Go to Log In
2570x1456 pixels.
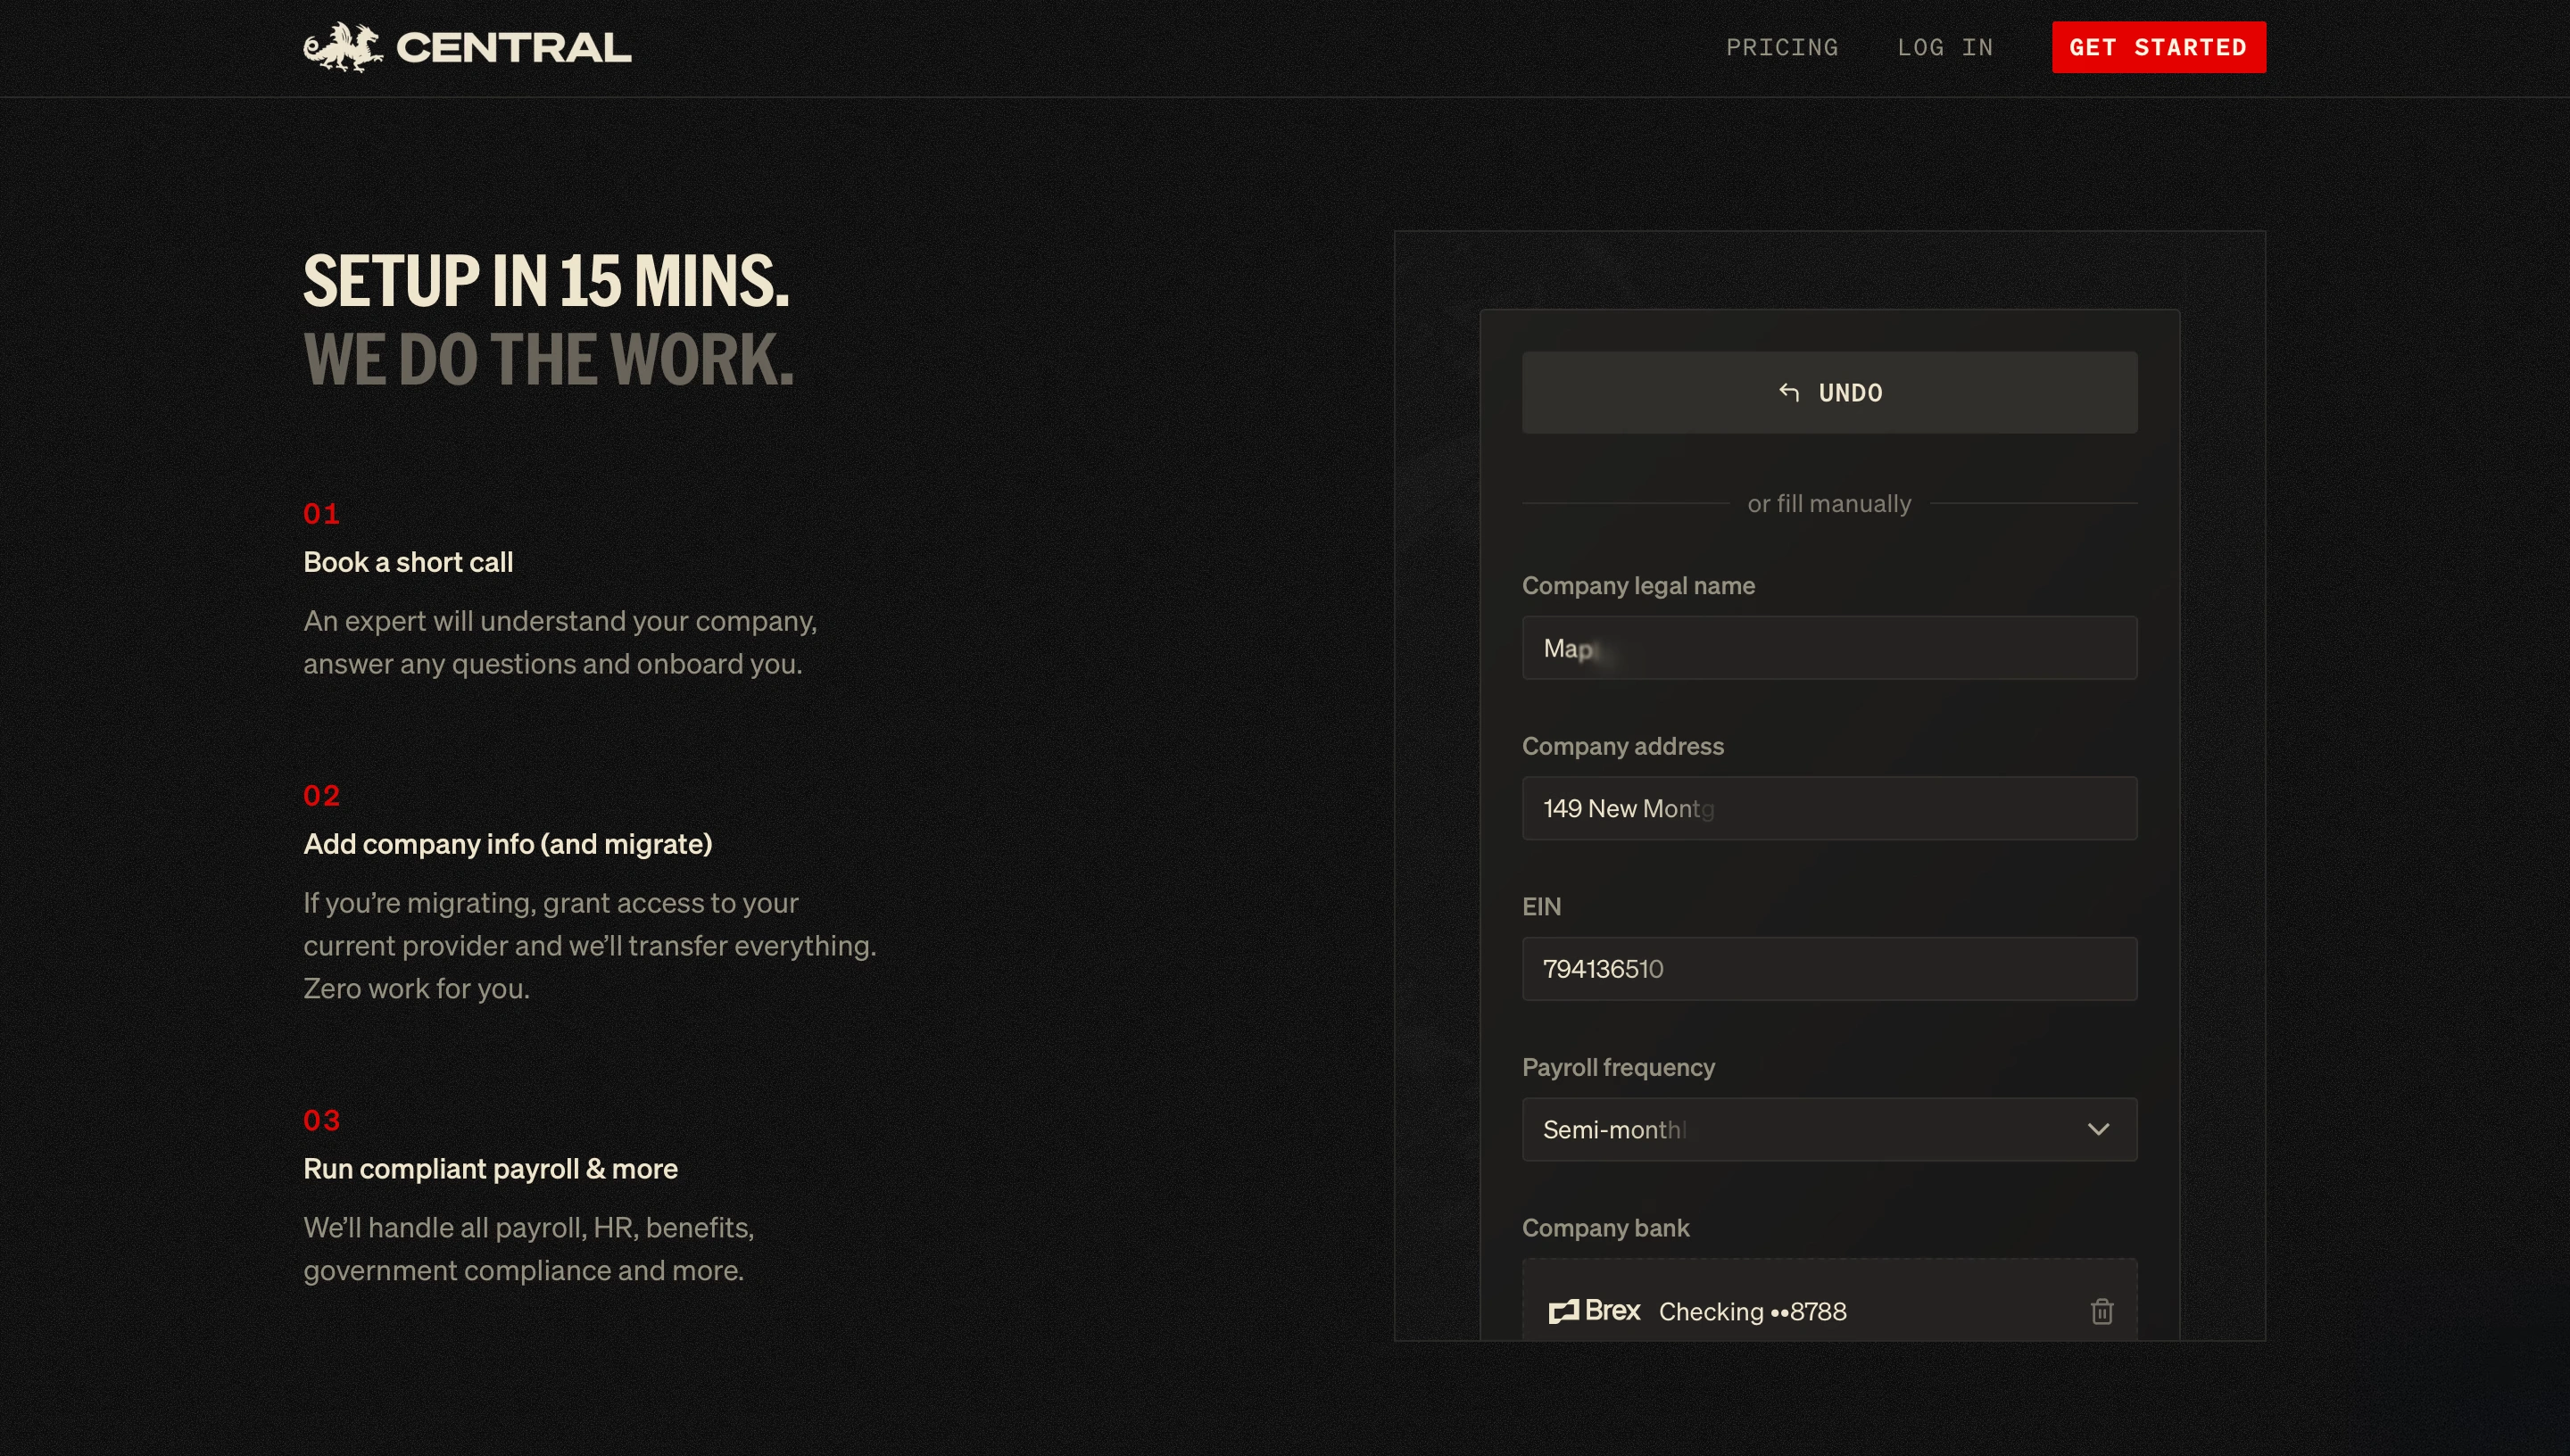(x=1945, y=47)
